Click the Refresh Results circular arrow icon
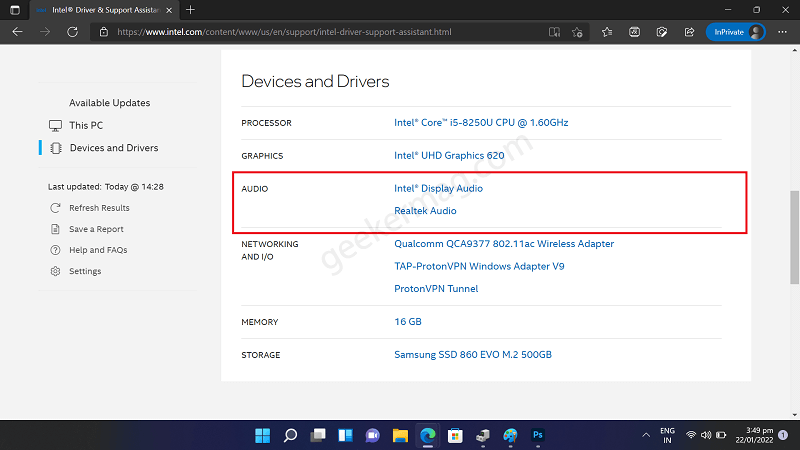This screenshot has width=800, height=450. 55,208
